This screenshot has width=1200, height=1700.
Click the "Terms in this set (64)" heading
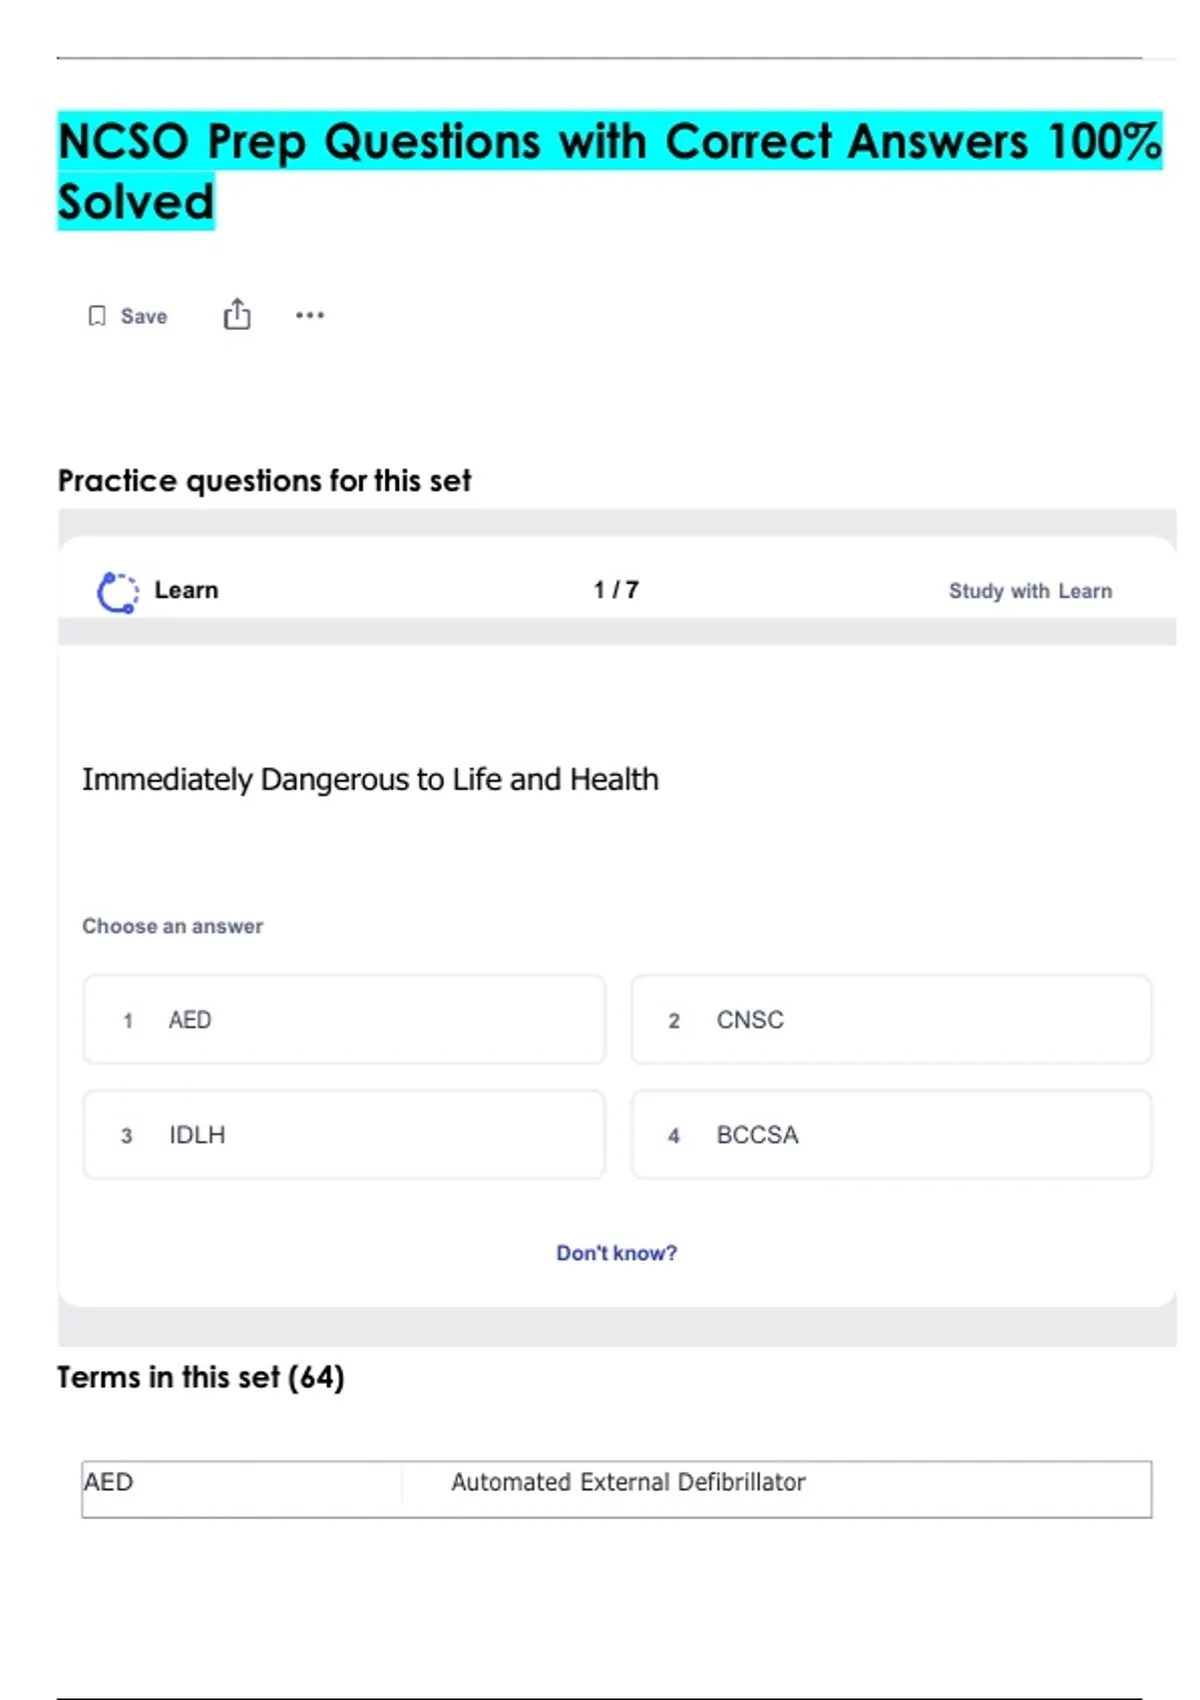tap(200, 1377)
